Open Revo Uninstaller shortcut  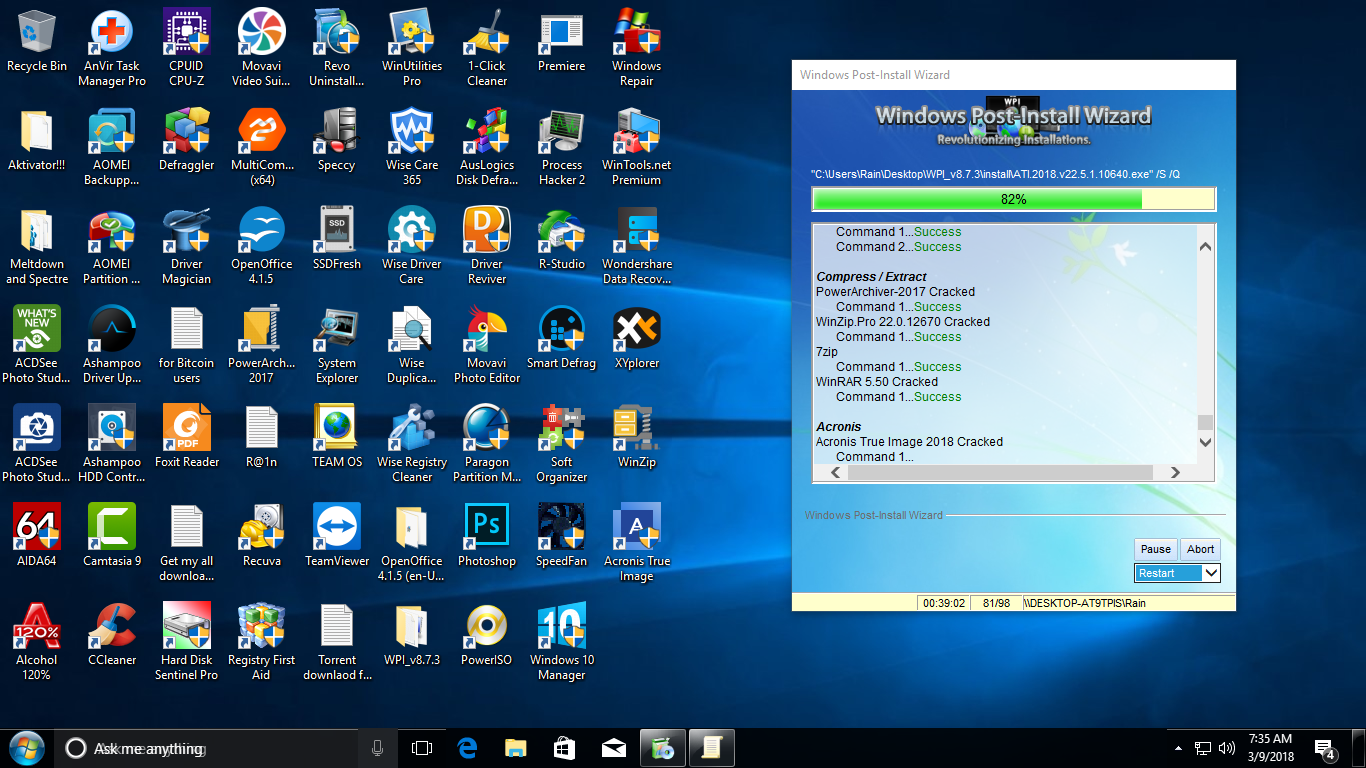click(337, 49)
